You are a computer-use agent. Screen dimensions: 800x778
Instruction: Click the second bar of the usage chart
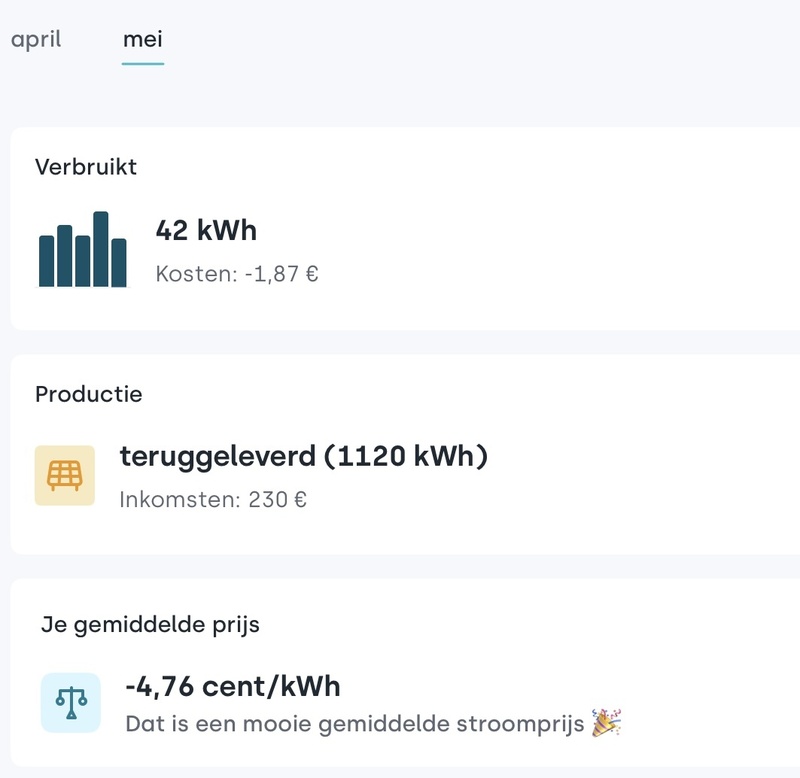point(65,257)
